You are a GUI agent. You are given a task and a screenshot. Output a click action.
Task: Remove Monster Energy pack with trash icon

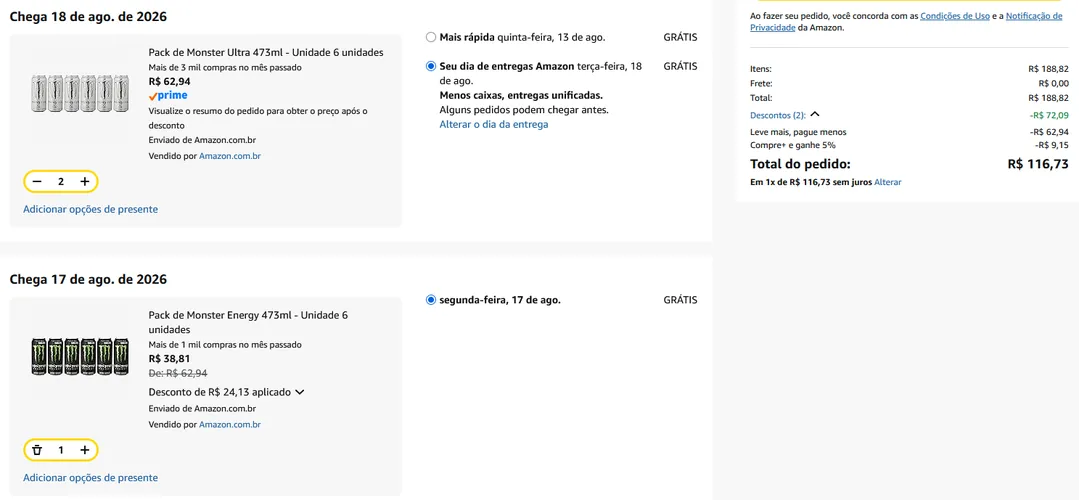[x=37, y=450]
